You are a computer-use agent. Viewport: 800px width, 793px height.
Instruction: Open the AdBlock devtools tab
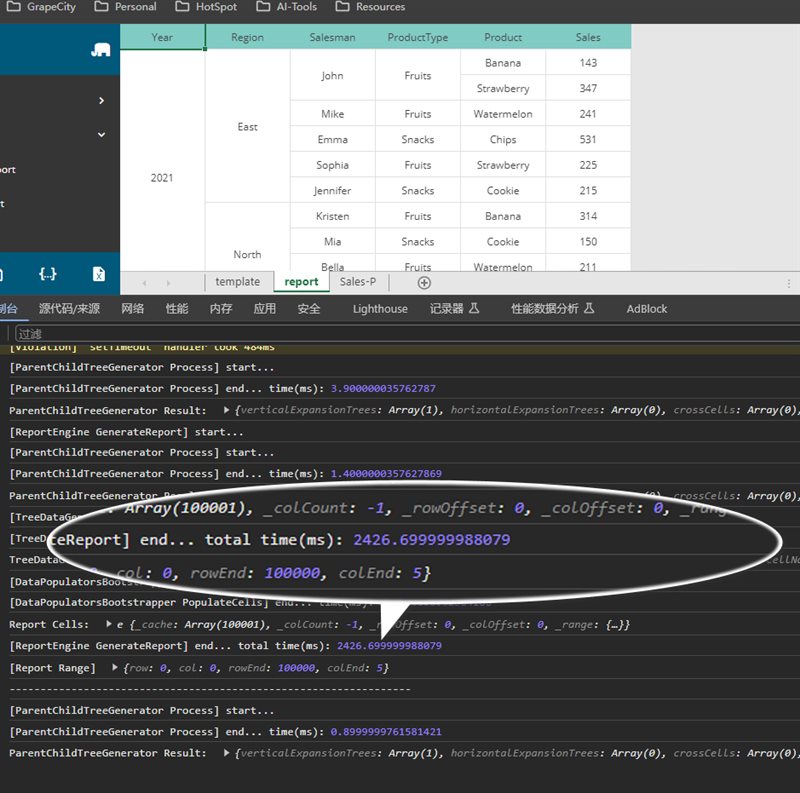pos(646,309)
